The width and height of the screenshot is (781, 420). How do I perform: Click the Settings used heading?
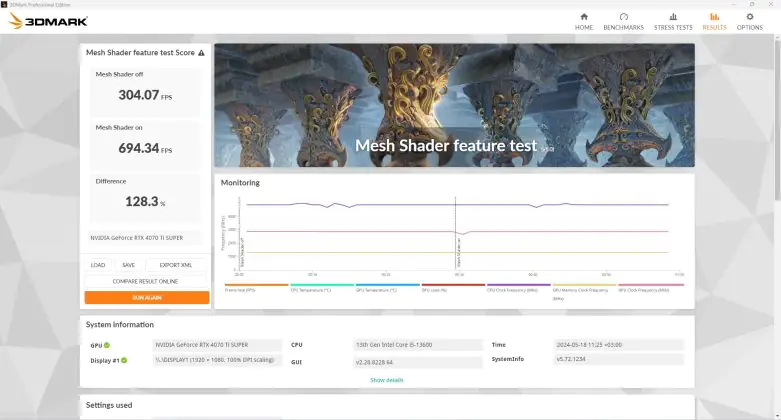[109, 406]
